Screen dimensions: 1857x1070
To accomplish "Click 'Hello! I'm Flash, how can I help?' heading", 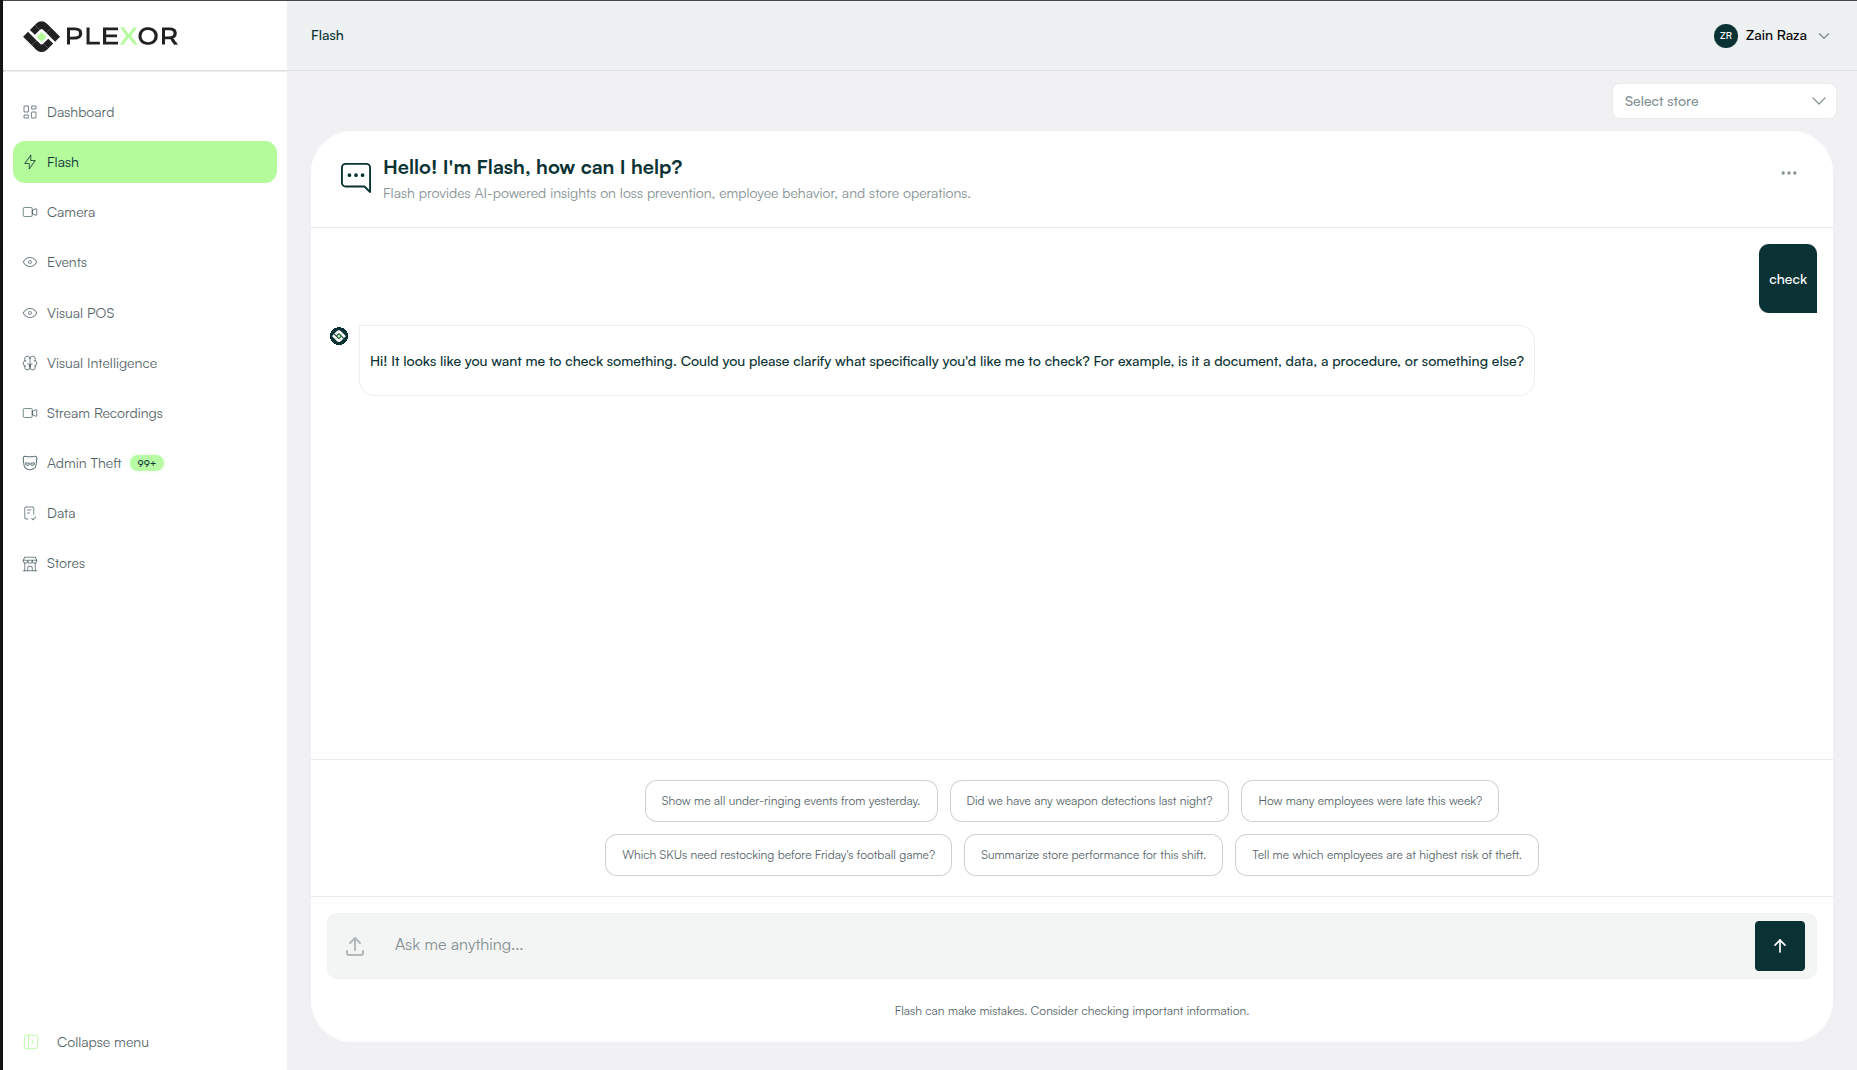I will 532,167.
